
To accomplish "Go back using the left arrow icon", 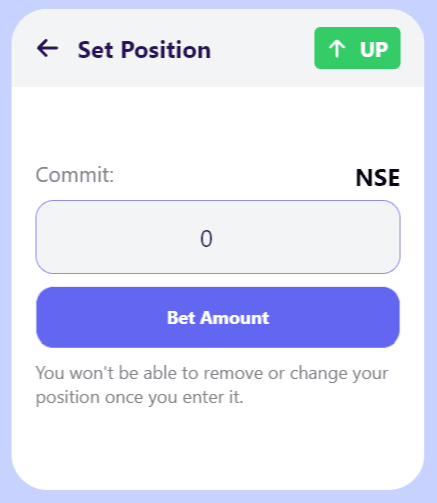I will pos(47,48).
